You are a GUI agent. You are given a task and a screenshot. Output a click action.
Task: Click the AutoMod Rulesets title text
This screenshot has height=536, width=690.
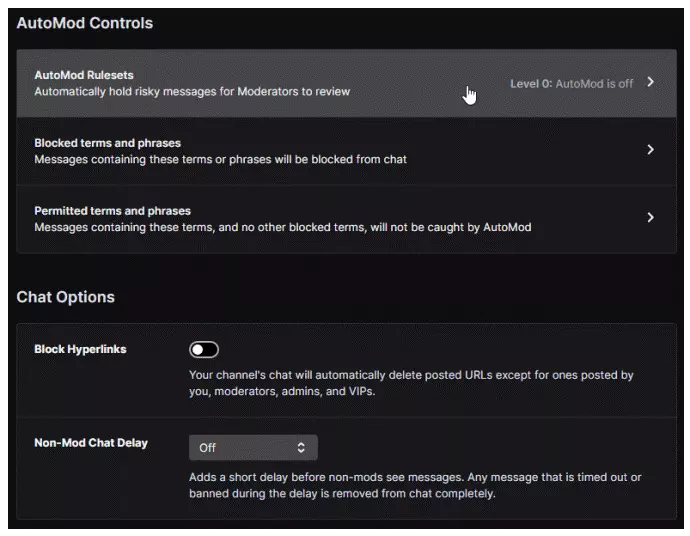[84, 75]
